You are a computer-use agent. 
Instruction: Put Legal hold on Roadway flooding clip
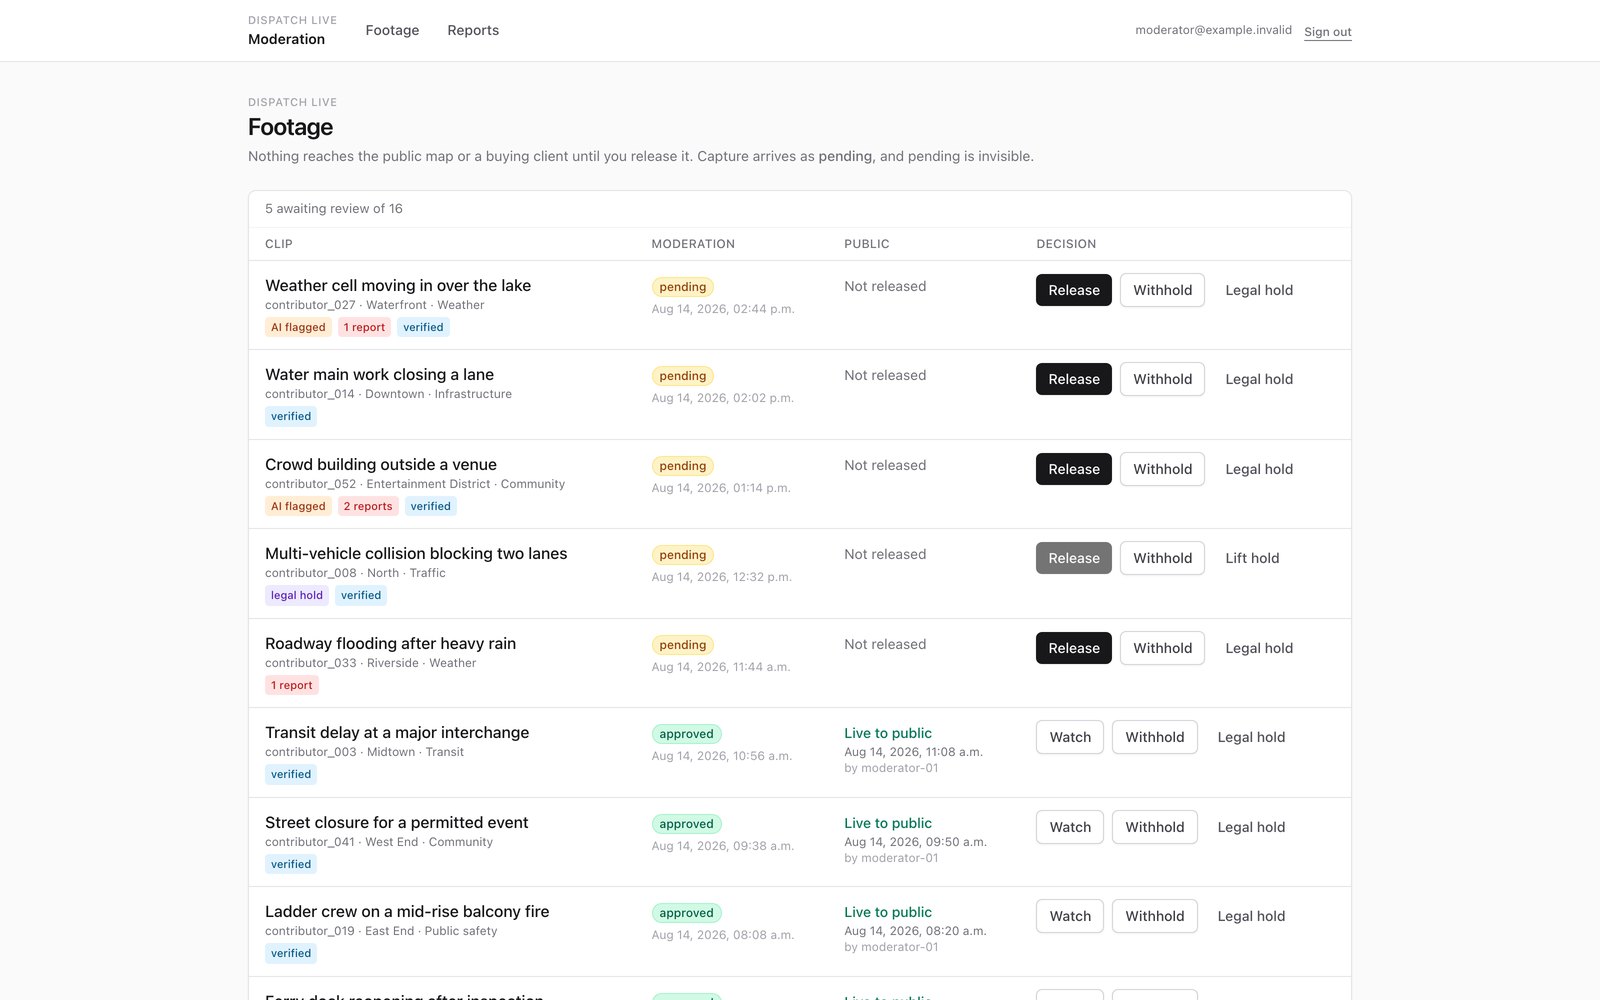click(x=1259, y=648)
